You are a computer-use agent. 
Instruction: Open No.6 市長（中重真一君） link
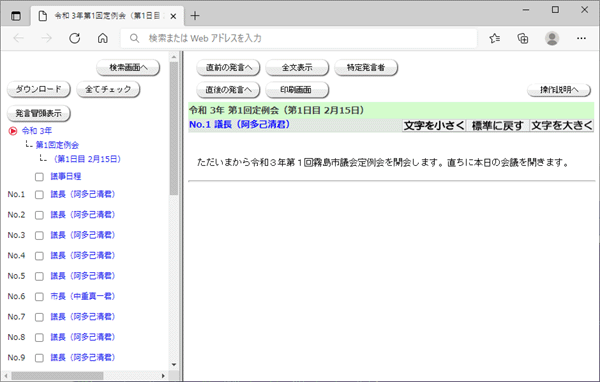(x=83, y=296)
